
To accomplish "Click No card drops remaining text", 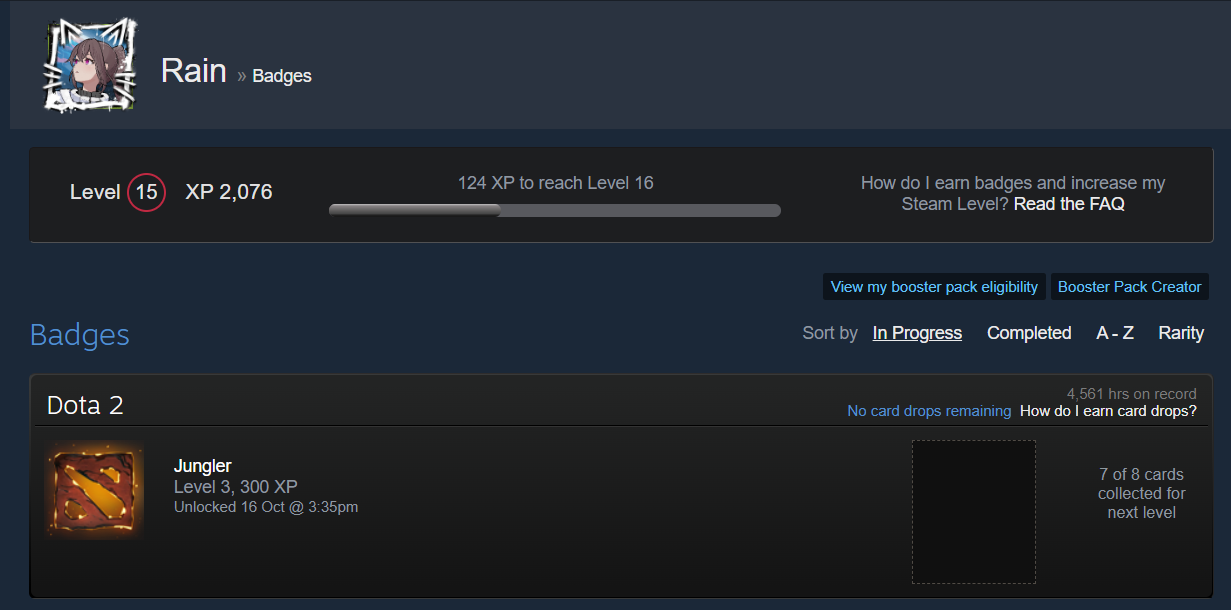I will [929, 411].
